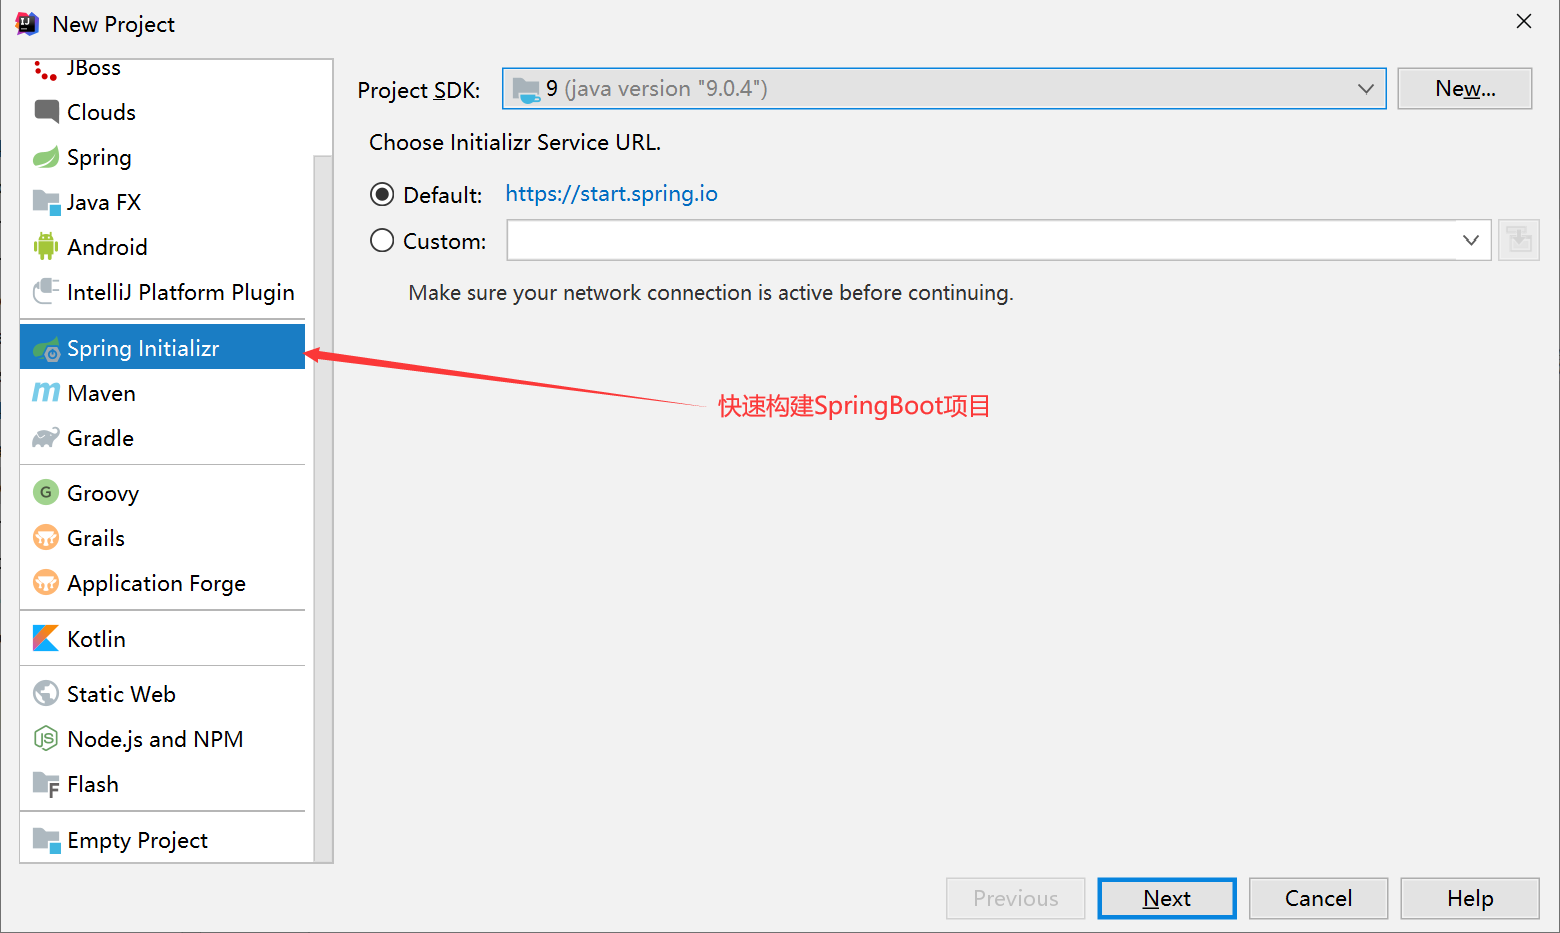Click the Cancel button
Image resolution: width=1560 pixels, height=933 pixels.
pyautogui.click(x=1318, y=898)
